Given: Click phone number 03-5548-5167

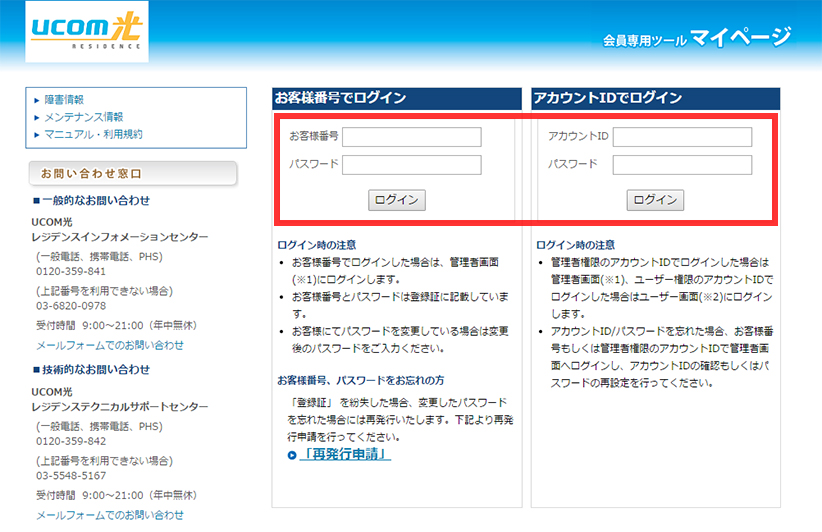Looking at the screenshot, I should click(x=71, y=475).
